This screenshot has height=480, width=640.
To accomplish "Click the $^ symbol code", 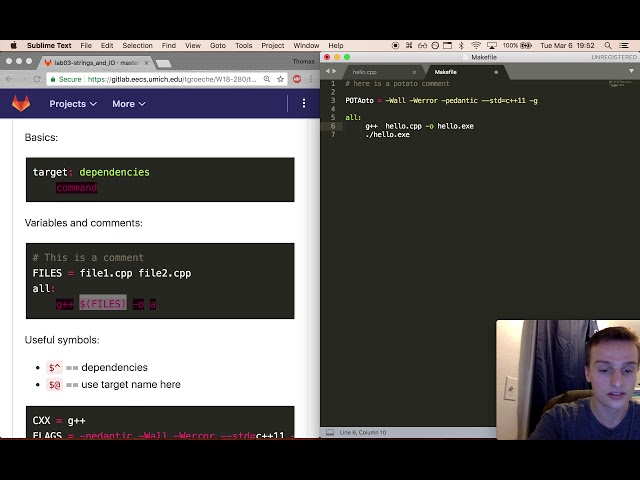I will click(54, 367).
